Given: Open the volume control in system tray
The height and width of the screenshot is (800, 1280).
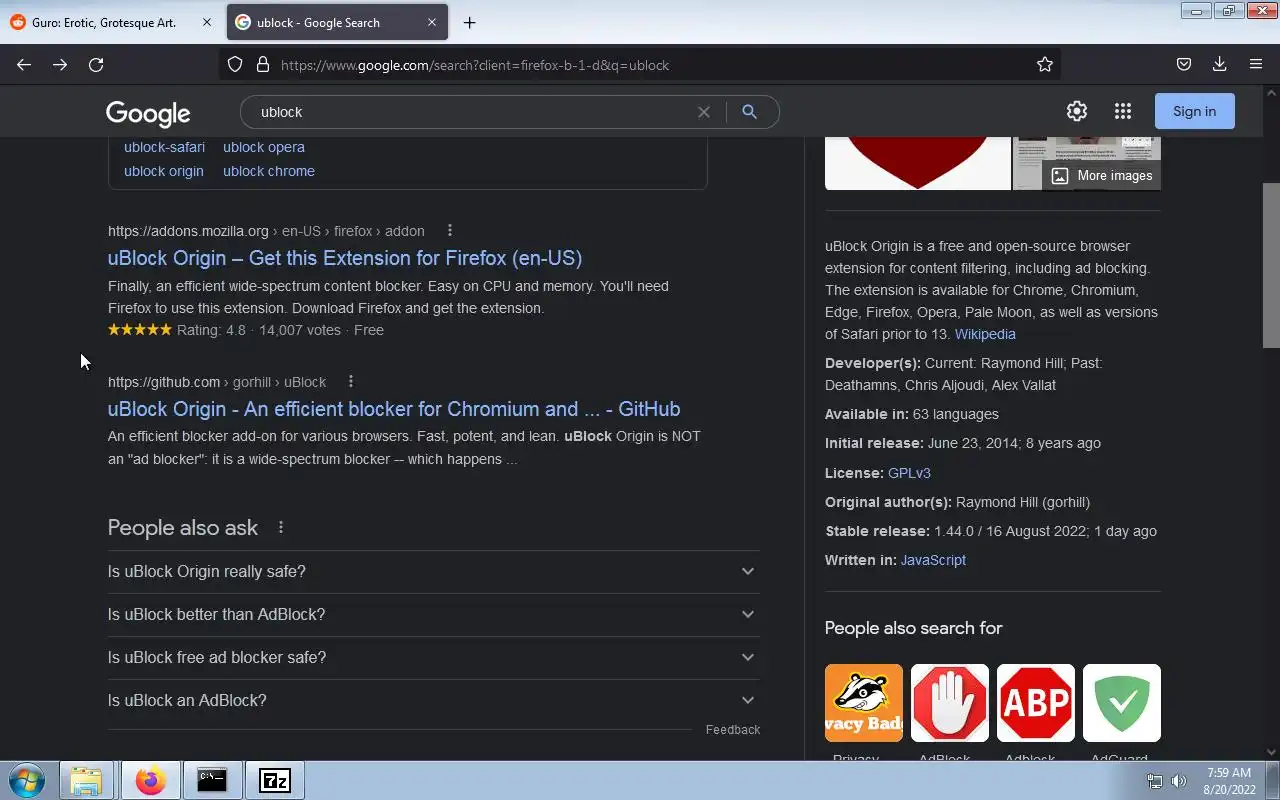Looking at the screenshot, I should [x=1179, y=781].
